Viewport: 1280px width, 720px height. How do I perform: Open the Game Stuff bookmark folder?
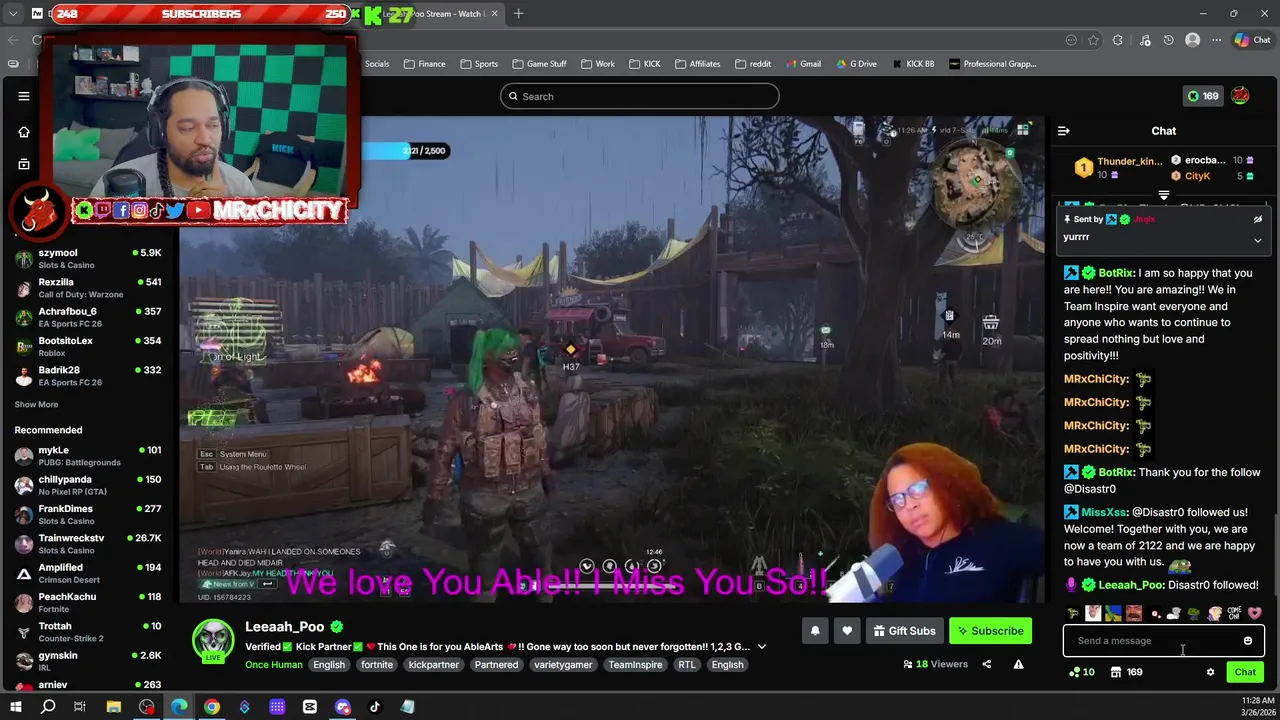coord(539,64)
